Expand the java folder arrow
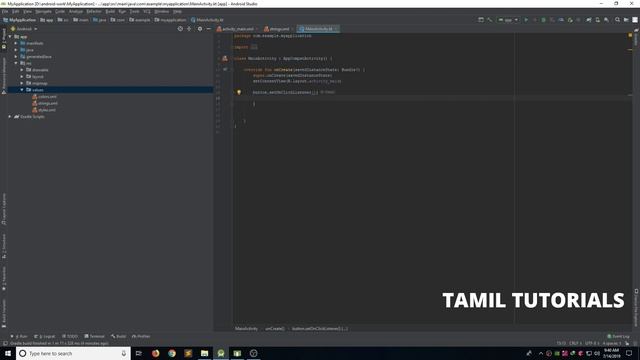Image resolution: width=640 pixels, height=360 pixels. coord(16,50)
